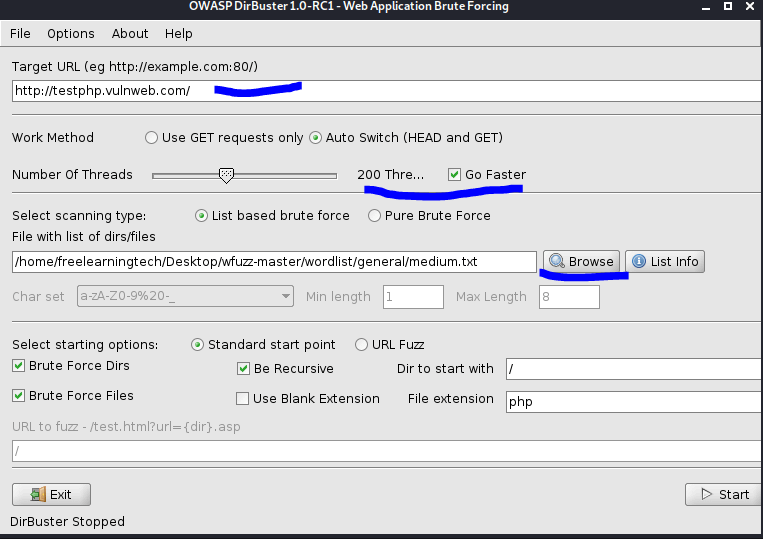Click the File extension field
Viewport: 763px width, 539px height.
click(635, 402)
